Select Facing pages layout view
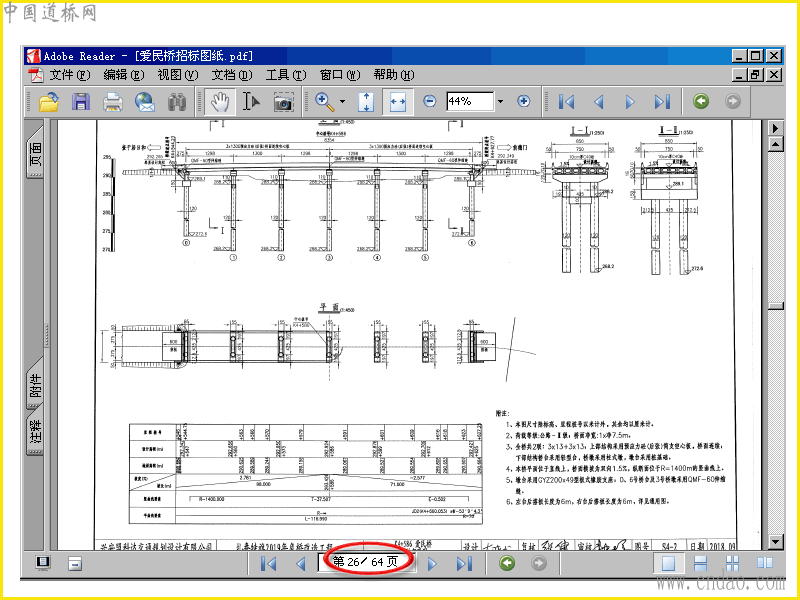Image resolution: width=800 pixels, height=600 pixels. (764, 563)
